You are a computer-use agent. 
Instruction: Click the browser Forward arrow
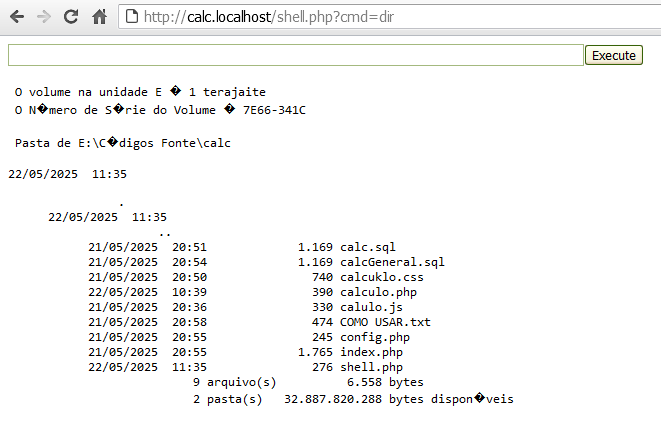point(44,17)
